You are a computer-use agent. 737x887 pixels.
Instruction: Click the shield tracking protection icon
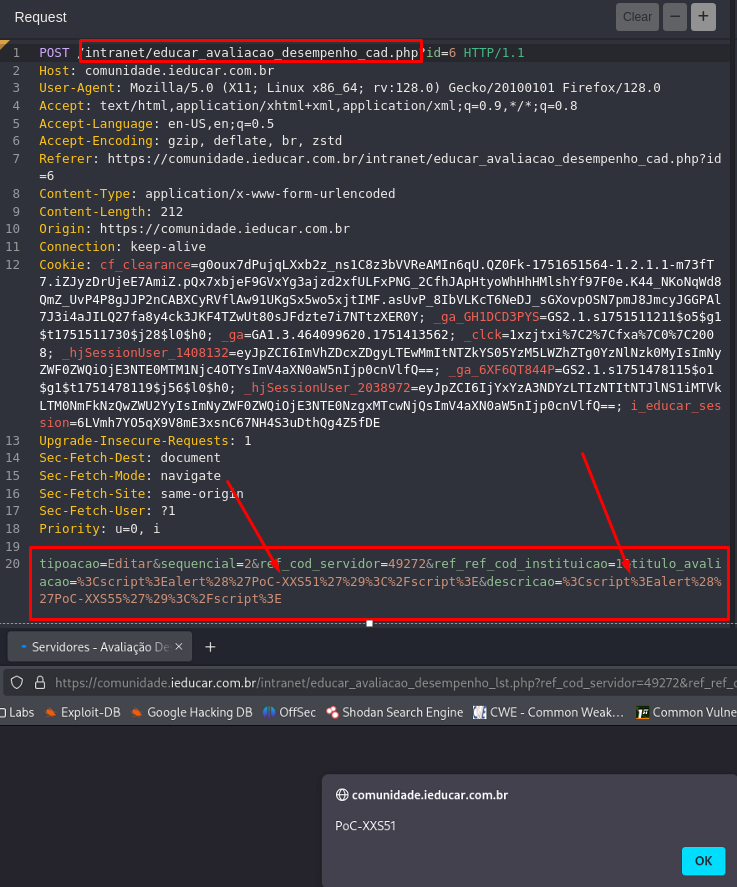[17, 683]
